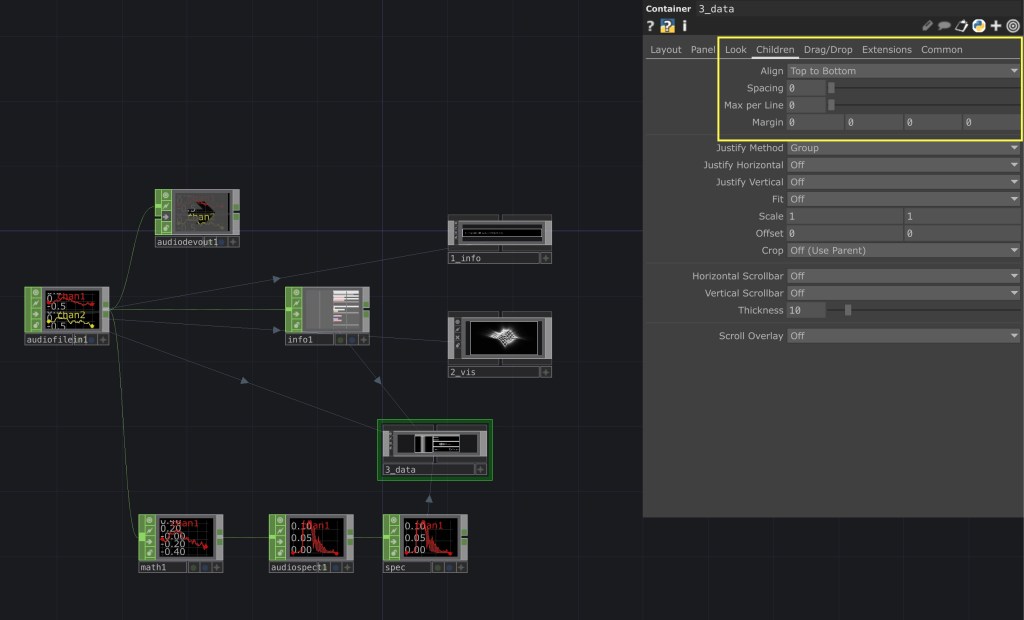This screenshot has height=620, width=1024.
Task: Click the Python language icon in header
Action: coord(978,26)
